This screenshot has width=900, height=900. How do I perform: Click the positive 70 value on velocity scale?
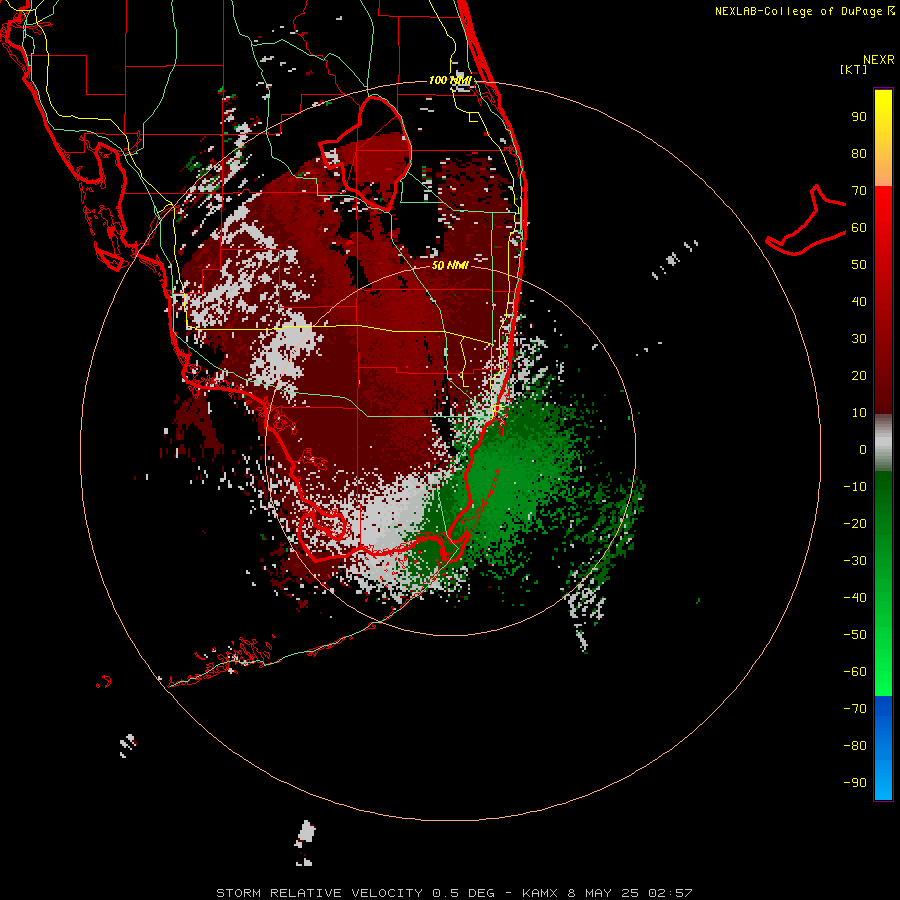(x=859, y=191)
